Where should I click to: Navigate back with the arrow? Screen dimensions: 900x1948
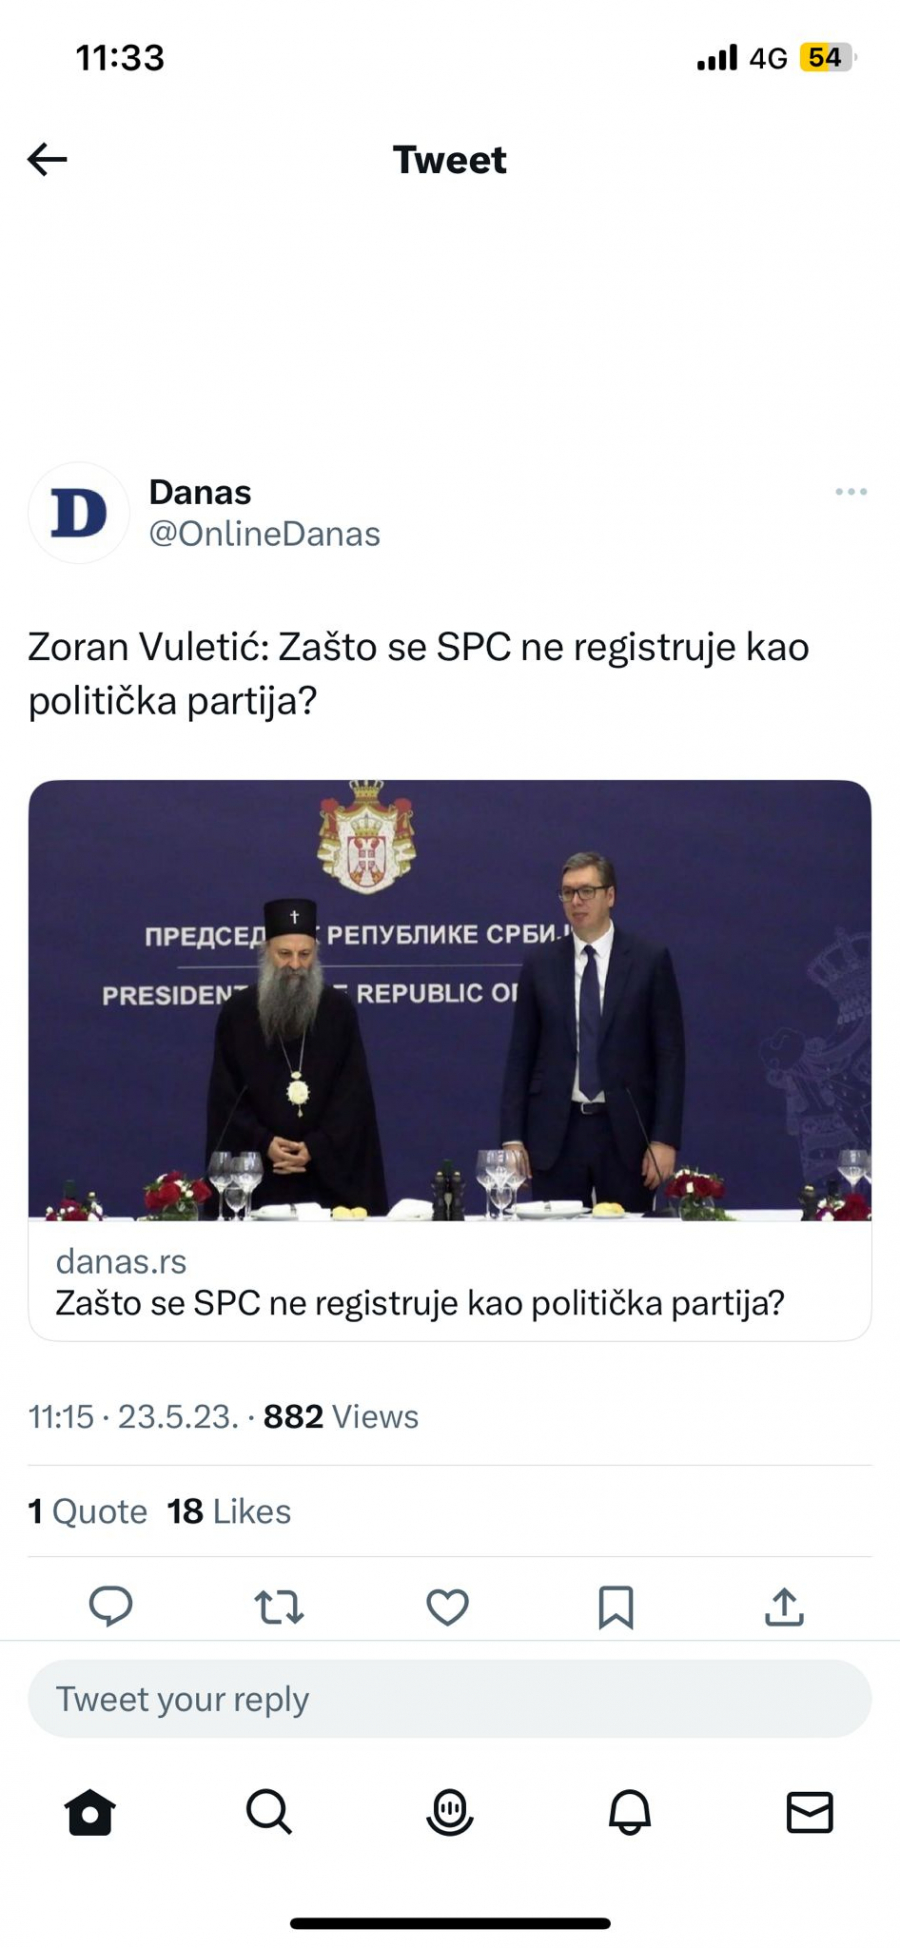click(46, 160)
